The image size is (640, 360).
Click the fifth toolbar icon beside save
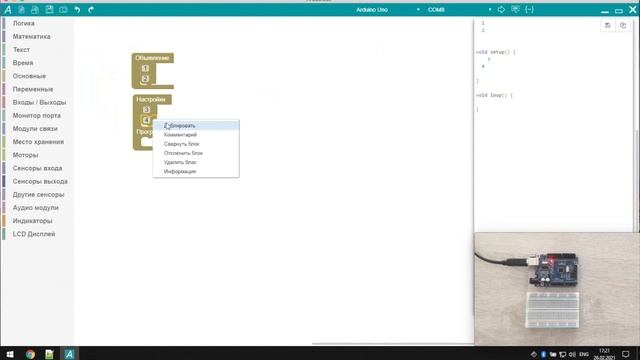pos(63,9)
